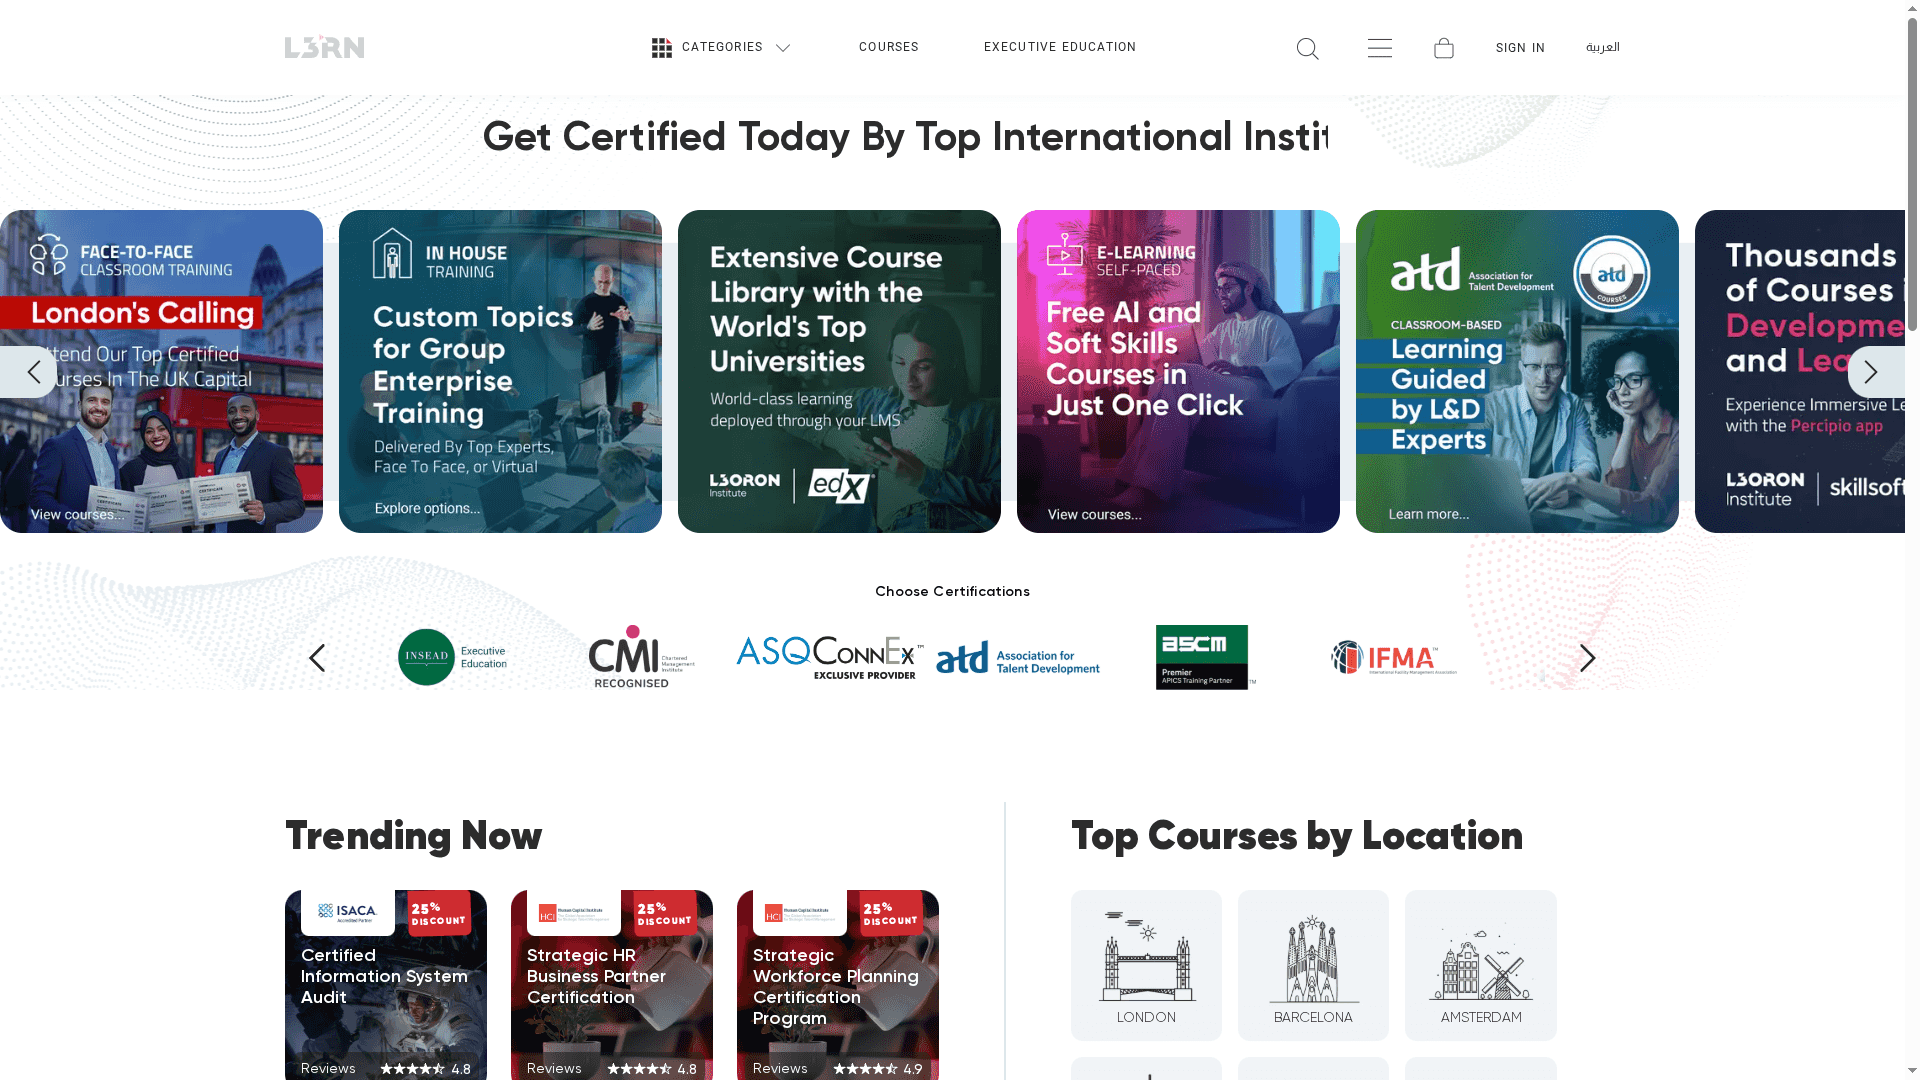Expand the Categories dropdown

tap(721, 48)
